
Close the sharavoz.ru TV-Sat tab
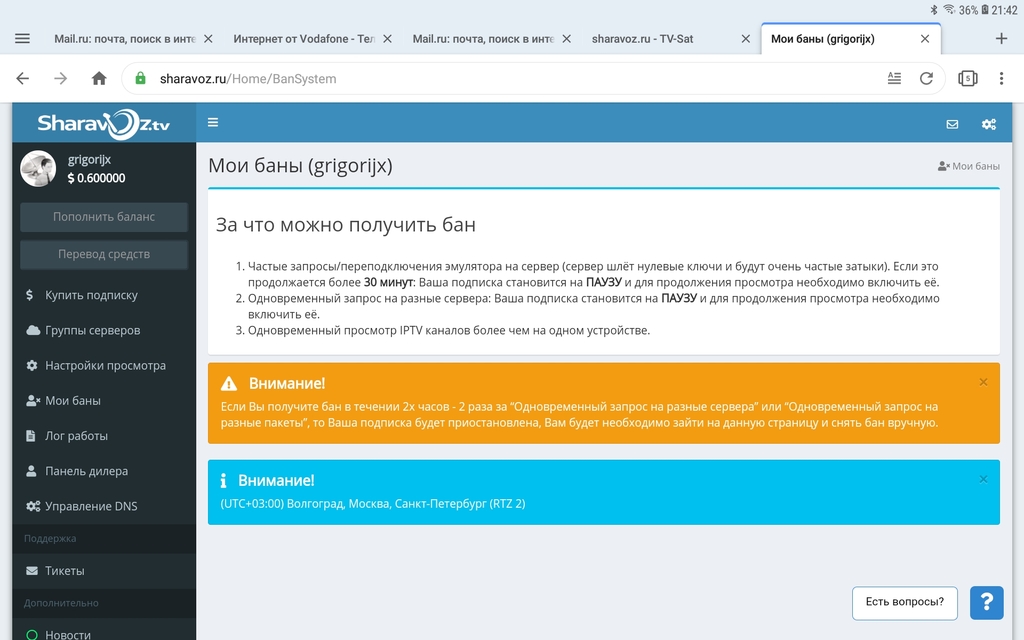pos(746,39)
